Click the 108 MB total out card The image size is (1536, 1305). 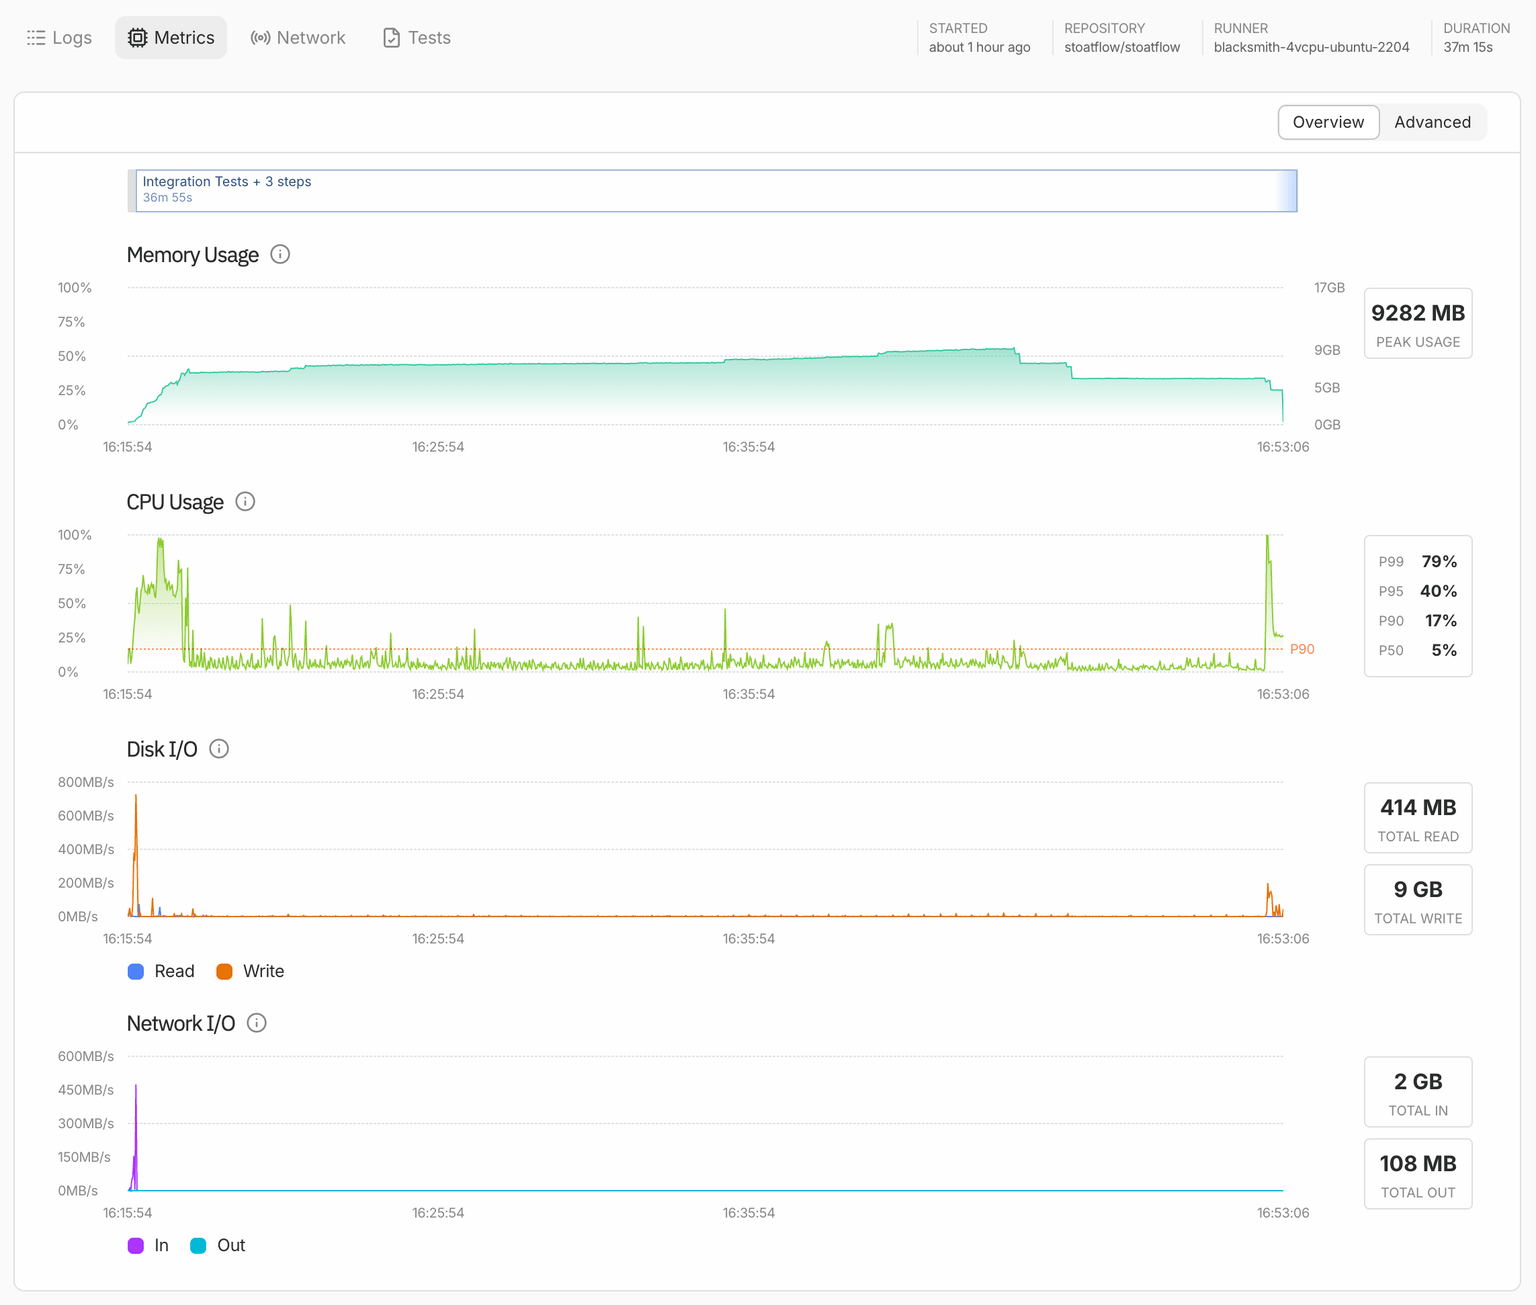click(x=1418, y=1174)
